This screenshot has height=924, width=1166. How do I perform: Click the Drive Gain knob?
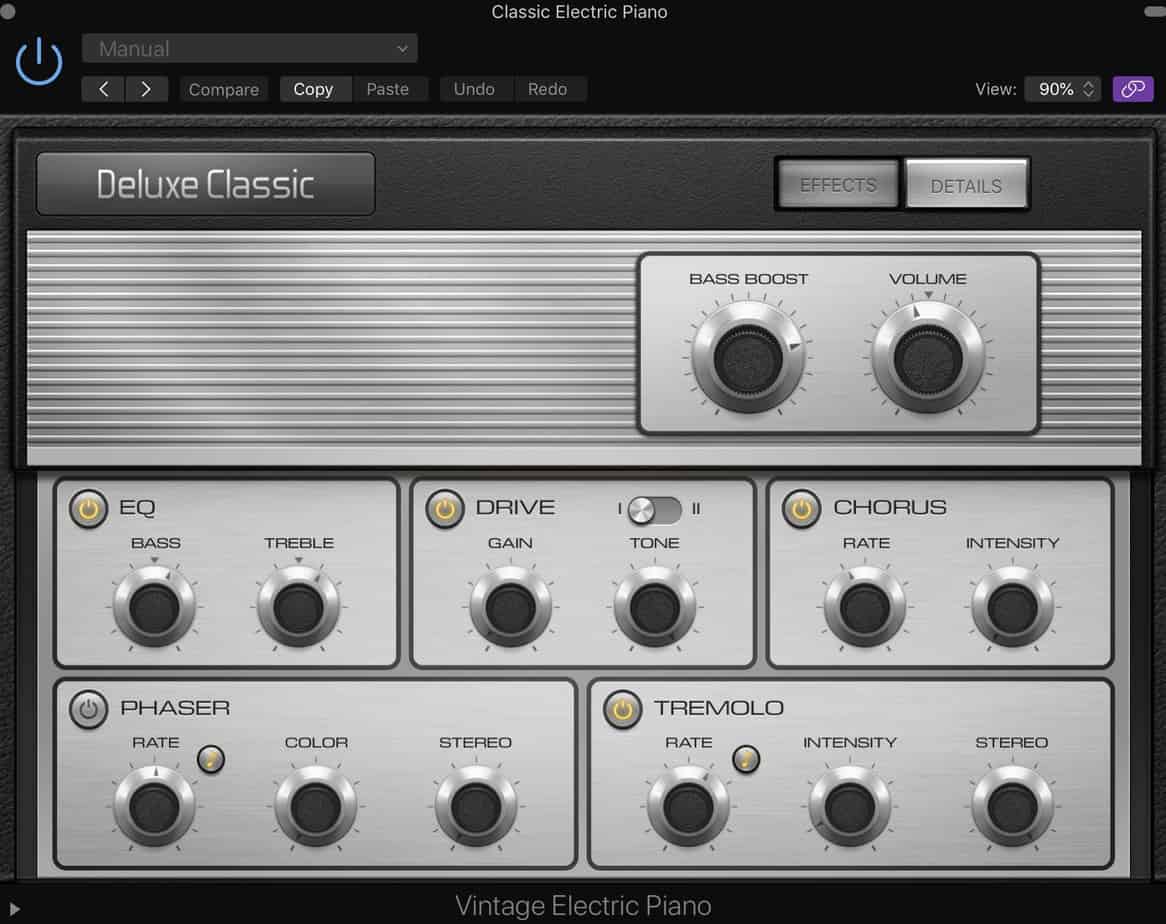(x=512, y=606)
